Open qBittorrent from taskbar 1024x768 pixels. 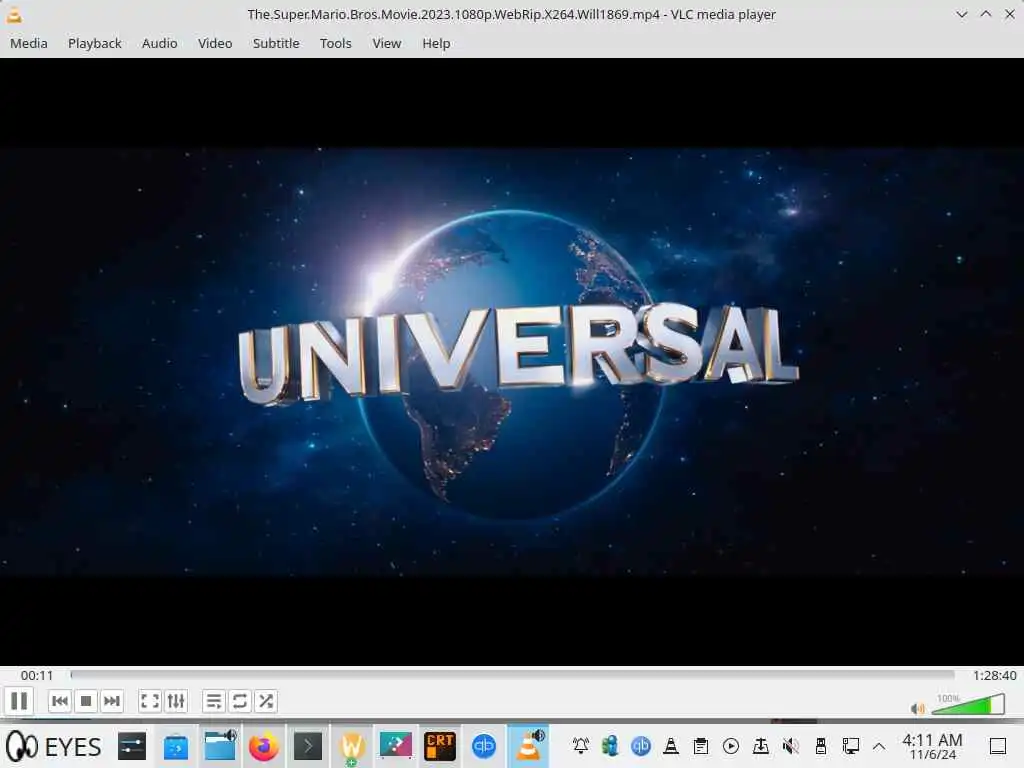tap(484, 746)
